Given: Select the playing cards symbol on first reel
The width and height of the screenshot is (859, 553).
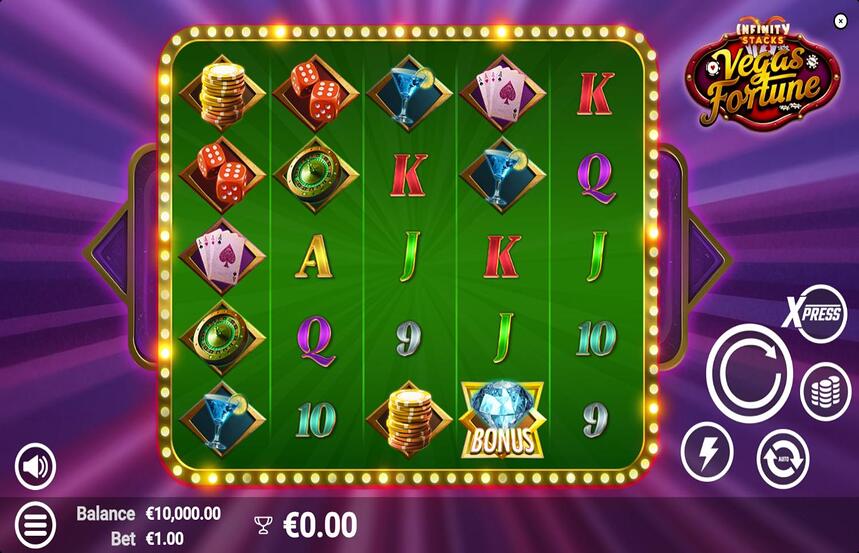Looking at the screenshot, I should [222, 256].
